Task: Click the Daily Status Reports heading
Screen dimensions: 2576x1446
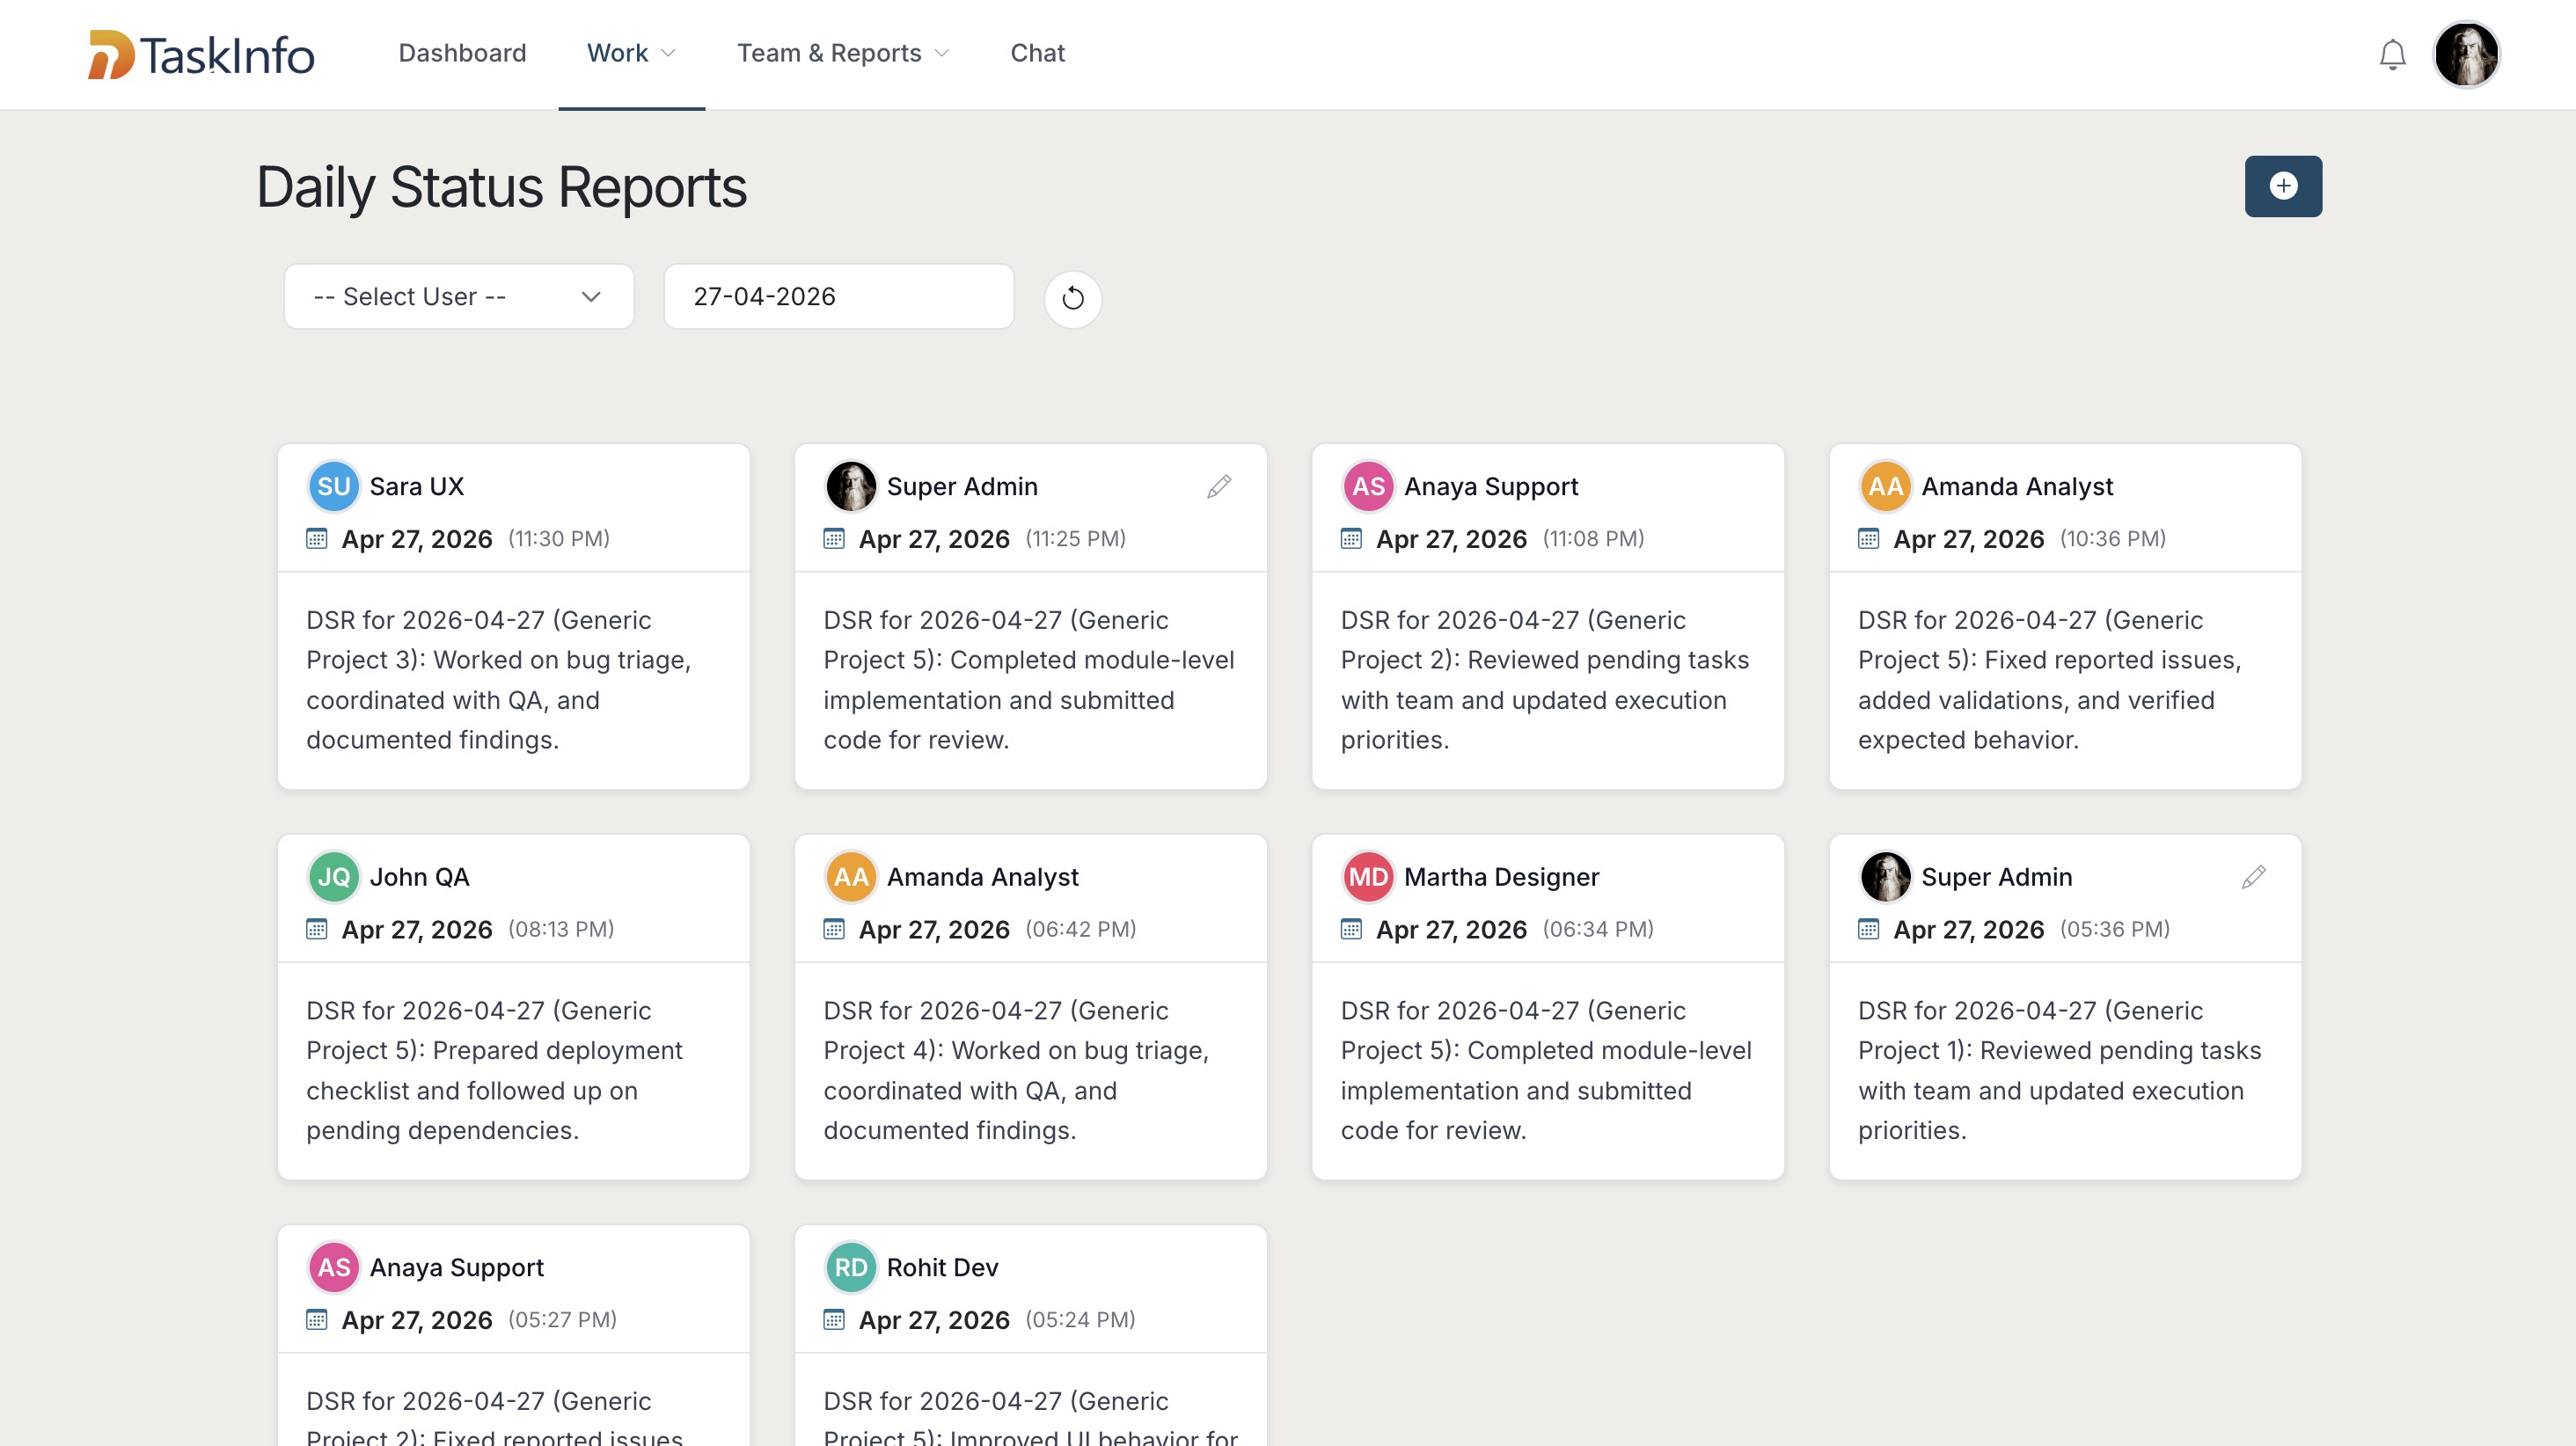Action: (x=502, y=187)
